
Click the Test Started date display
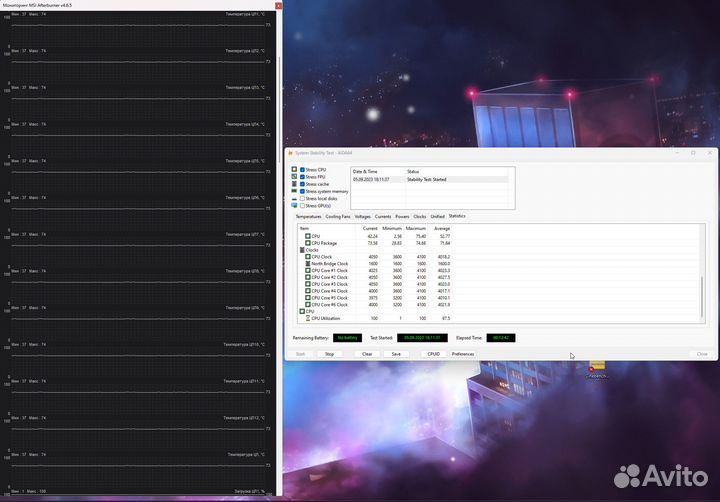(x=422, y=338)
